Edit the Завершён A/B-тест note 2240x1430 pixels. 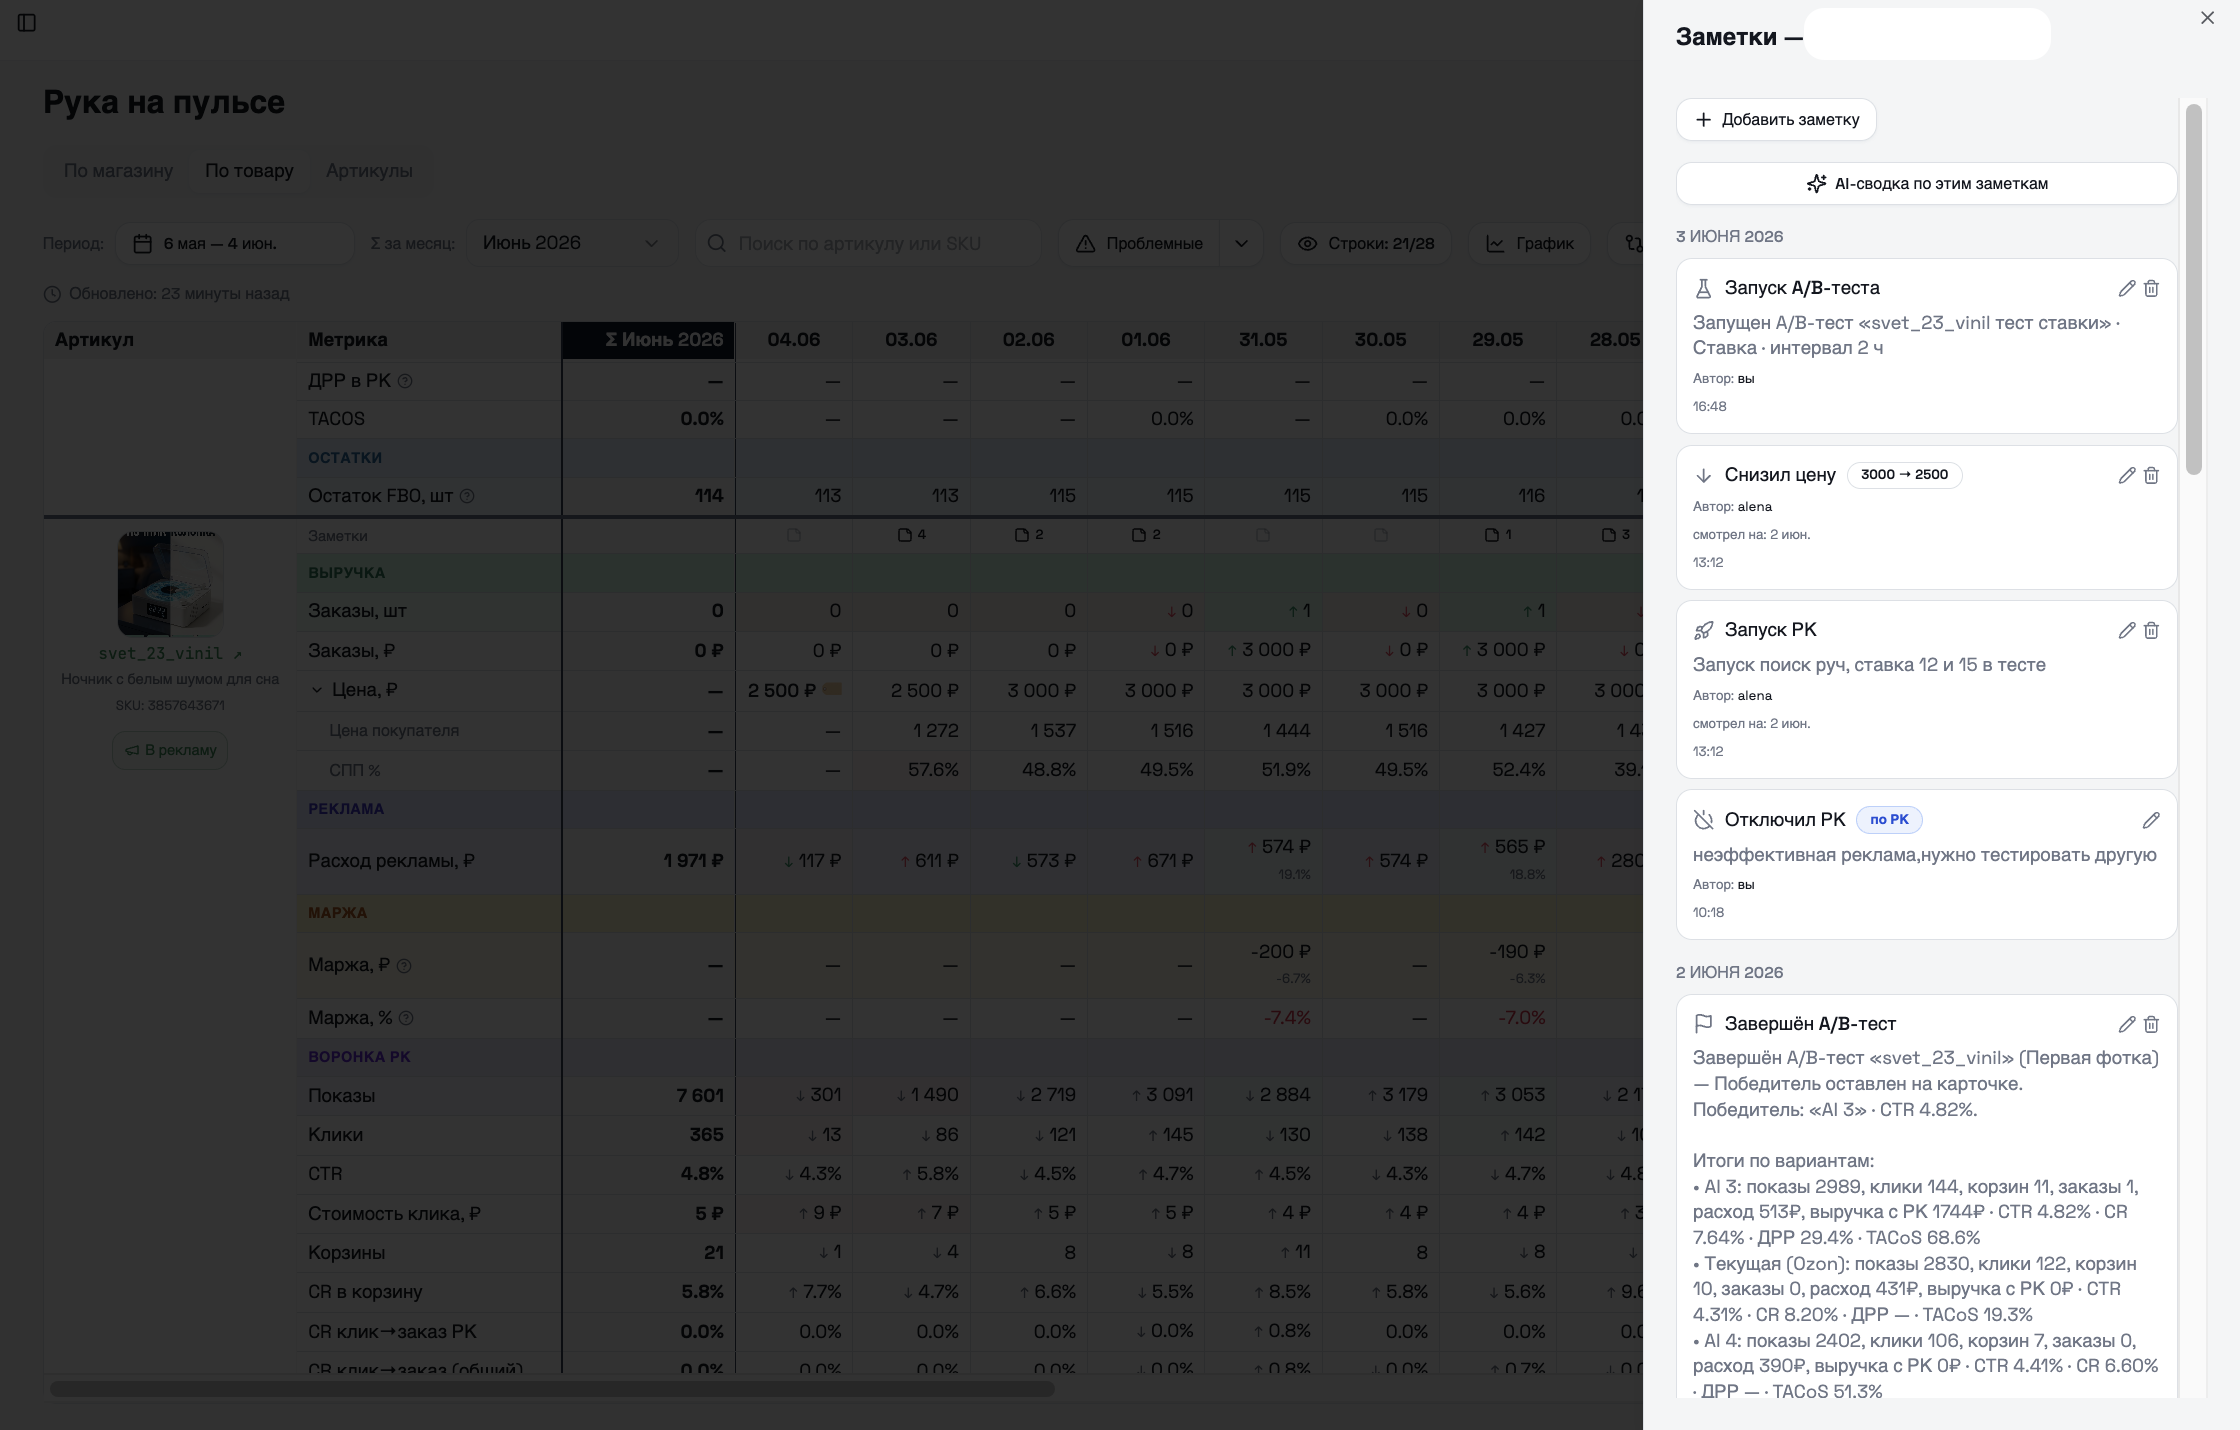tap(2127, 1024)
